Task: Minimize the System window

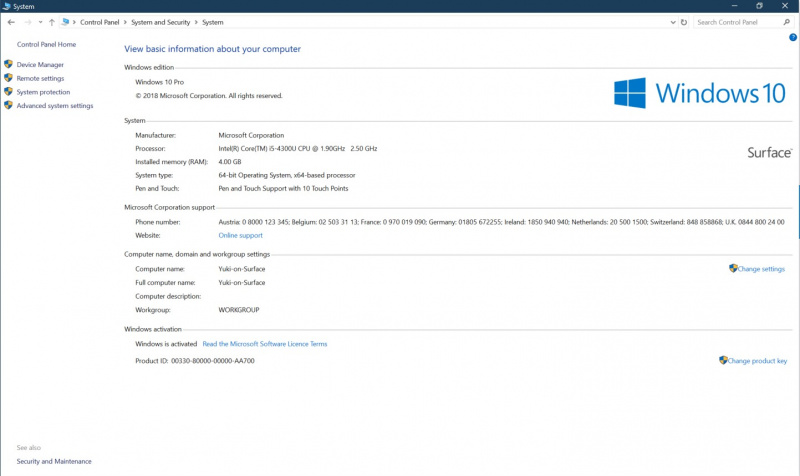Action: (735, 6)
